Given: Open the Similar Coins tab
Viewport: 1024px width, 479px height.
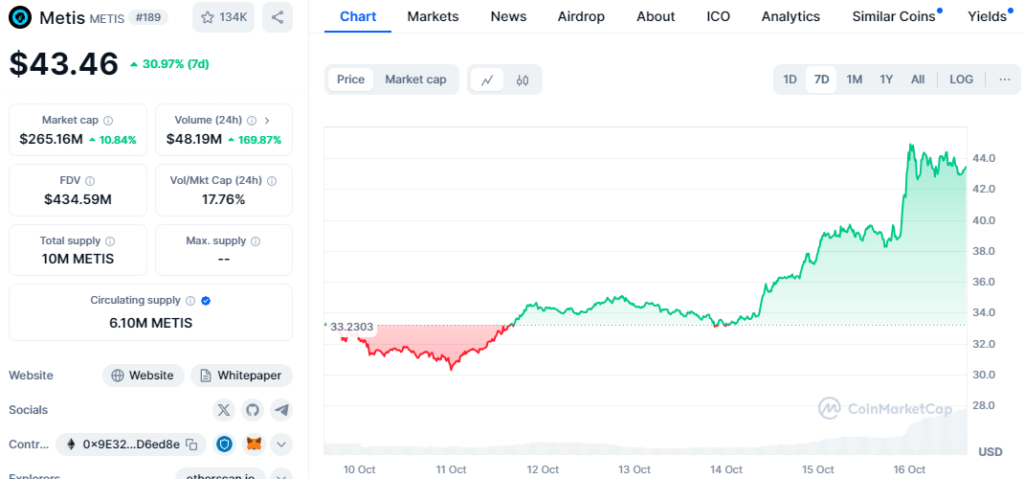Looking at the screenshot, I should pos(894,16).
